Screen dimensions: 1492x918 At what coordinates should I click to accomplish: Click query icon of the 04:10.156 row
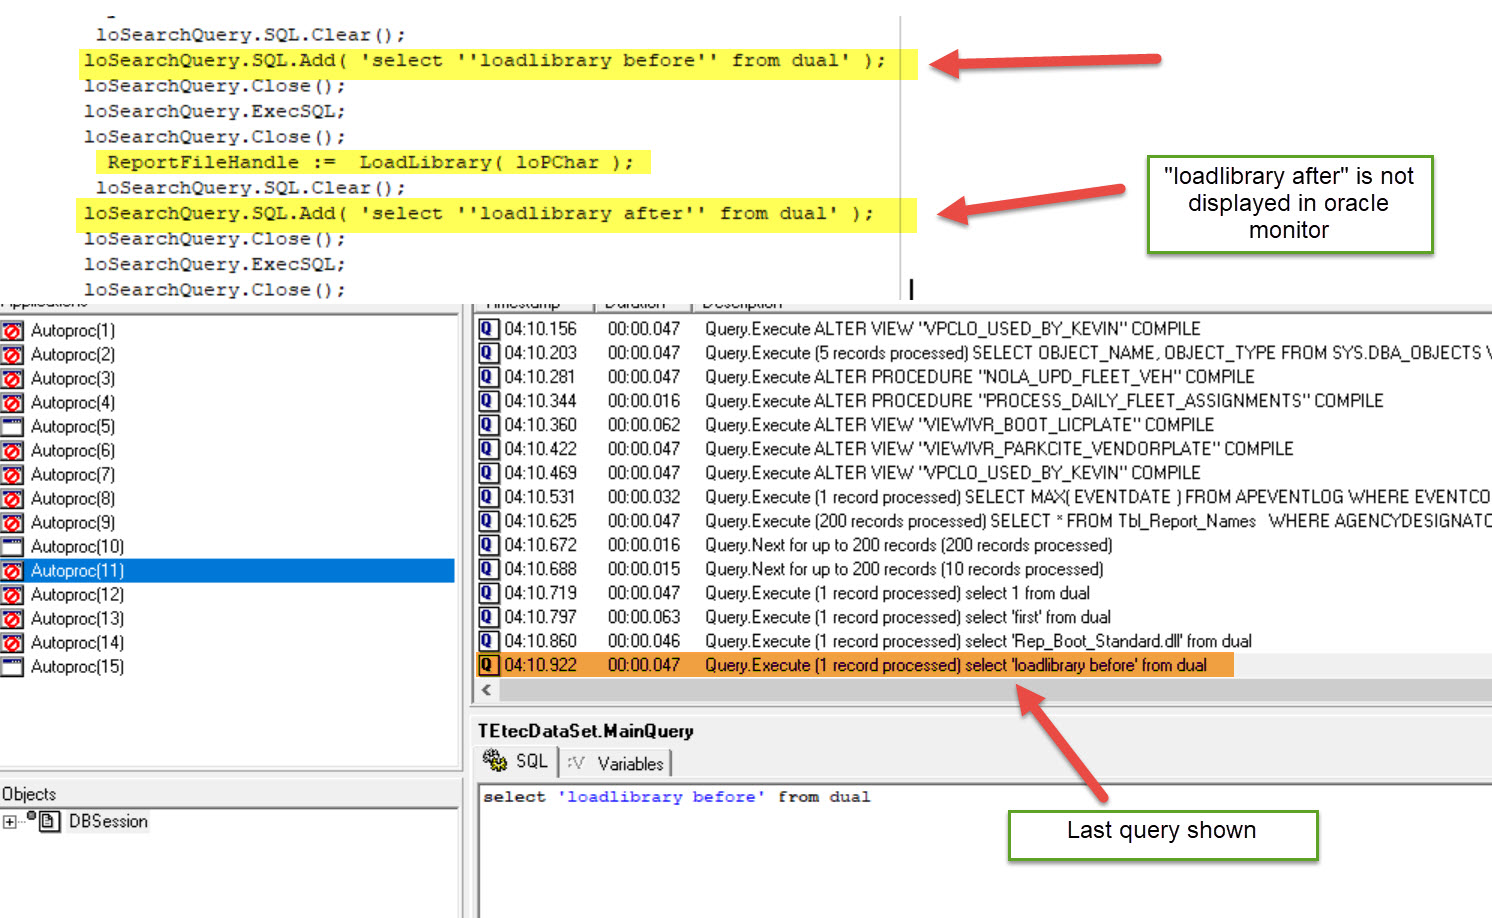(488, 328)
